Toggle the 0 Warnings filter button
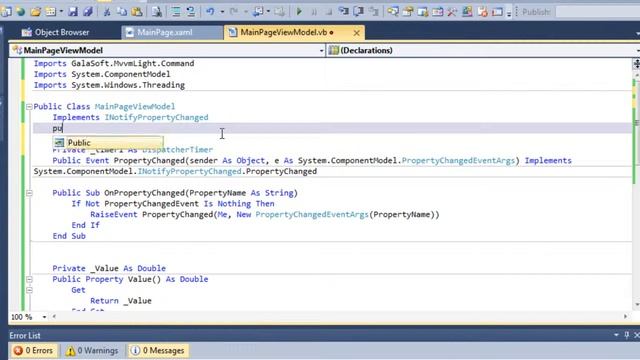 (x=92, y=351)
